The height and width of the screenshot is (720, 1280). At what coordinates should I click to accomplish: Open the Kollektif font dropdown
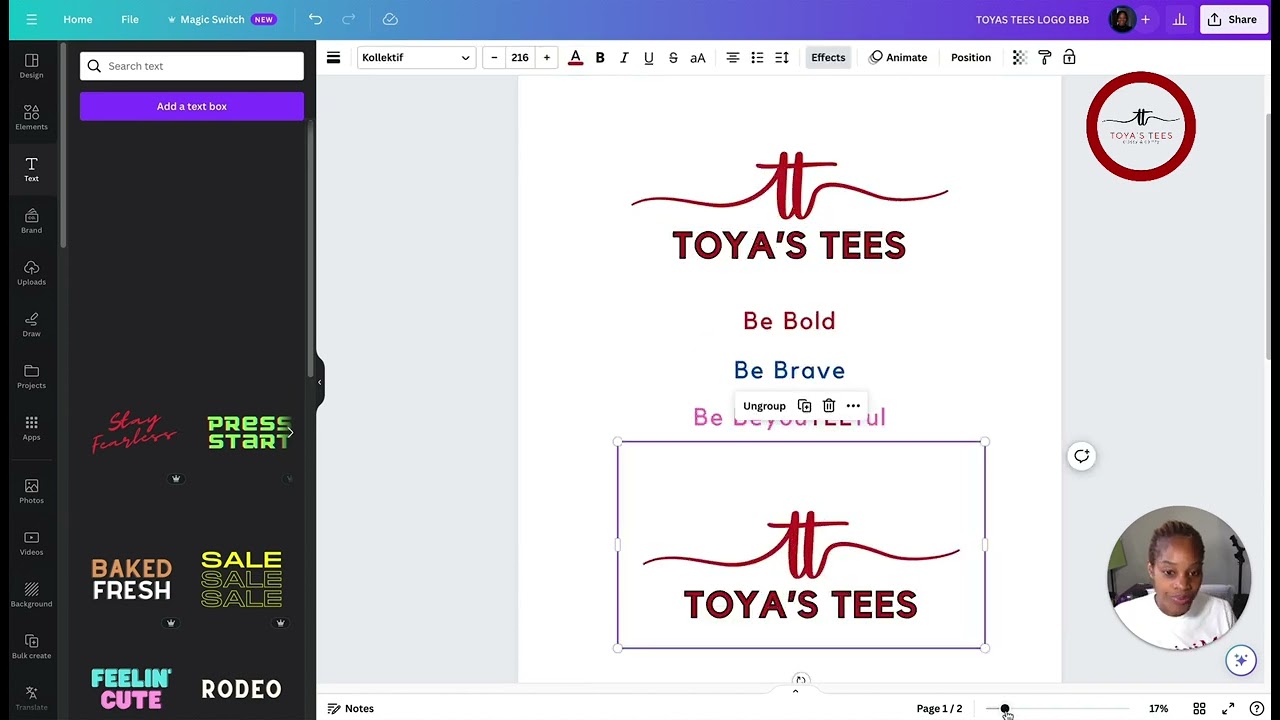point(415,57)
